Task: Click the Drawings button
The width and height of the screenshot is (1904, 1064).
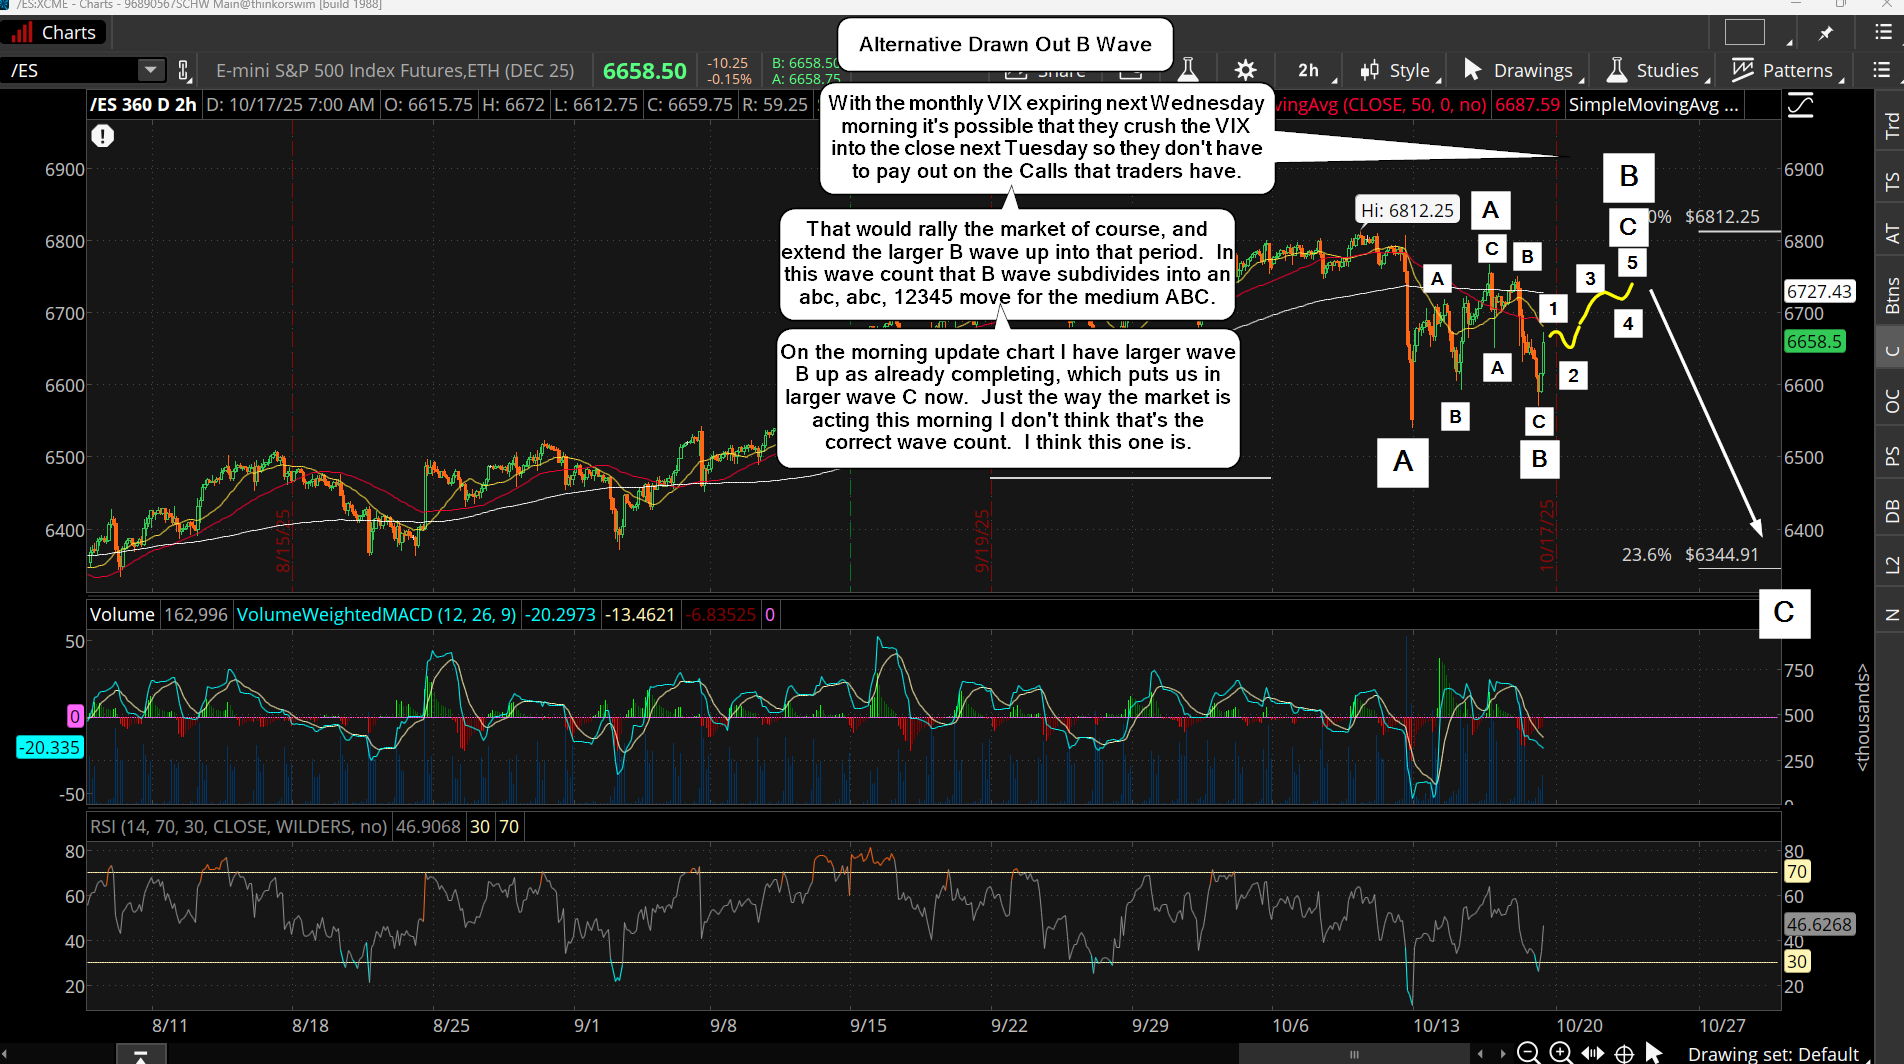Action: (x=1520, y=70)
